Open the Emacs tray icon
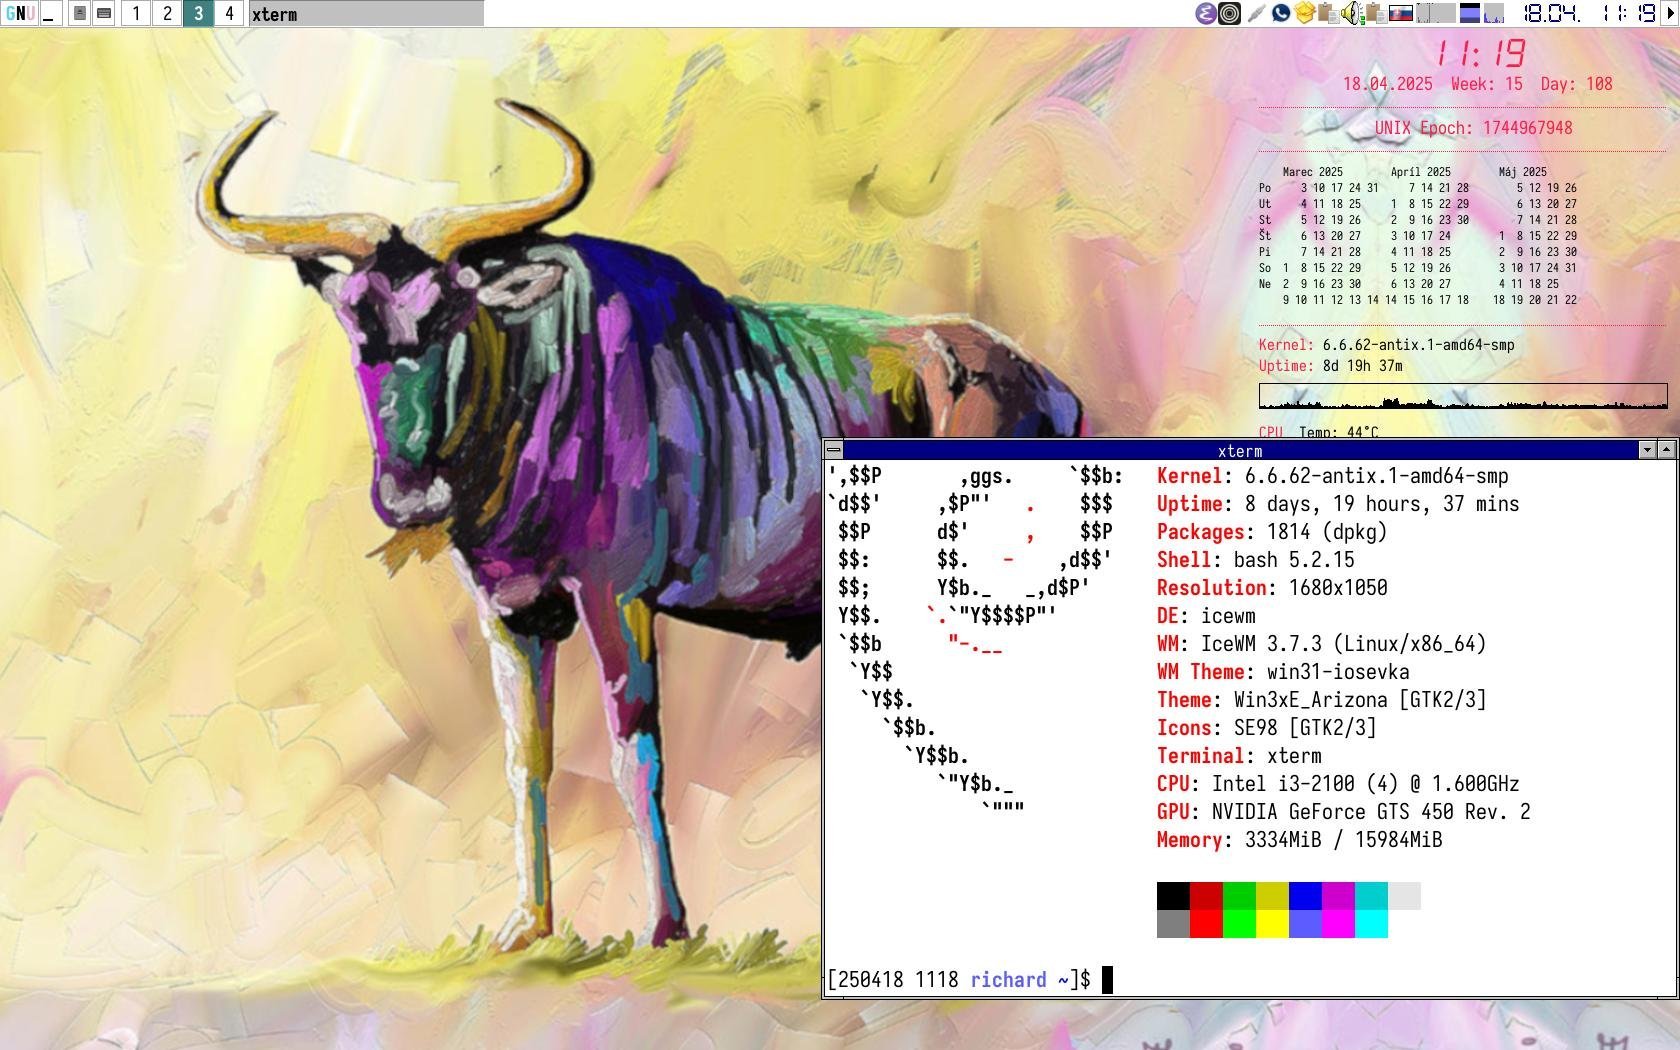The image size is (1680, 1050). point(1206,13)
